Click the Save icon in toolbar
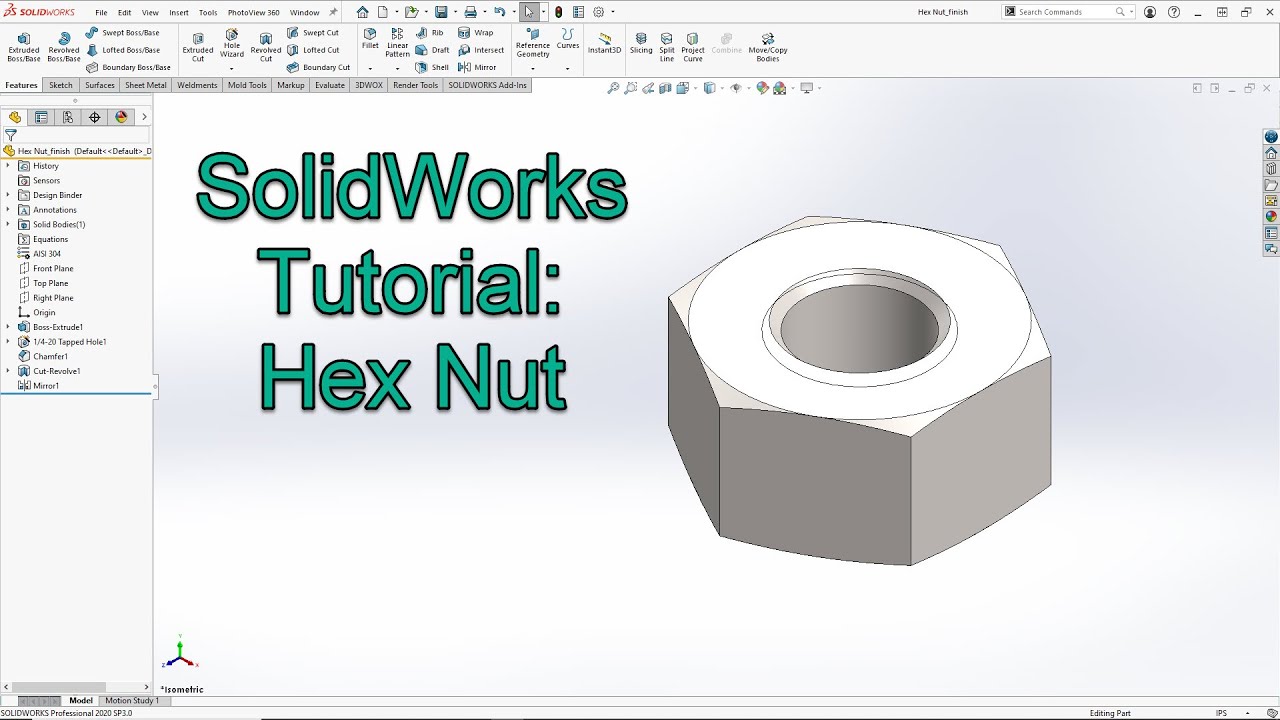 click(441, 12)
